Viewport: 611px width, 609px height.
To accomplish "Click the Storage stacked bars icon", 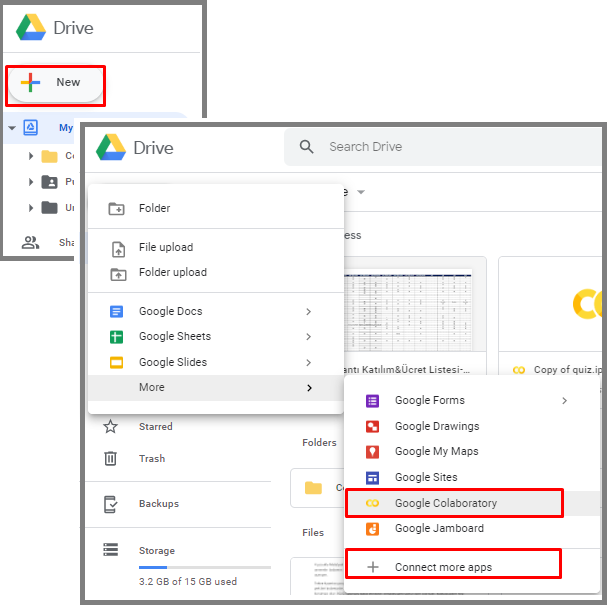I will point(111,550).
